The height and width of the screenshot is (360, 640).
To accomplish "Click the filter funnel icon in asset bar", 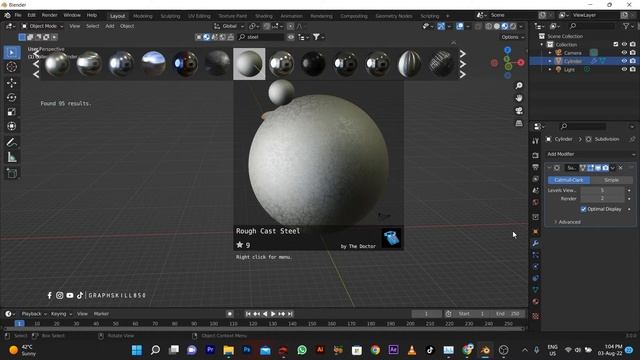I will (x=316, y=37).
